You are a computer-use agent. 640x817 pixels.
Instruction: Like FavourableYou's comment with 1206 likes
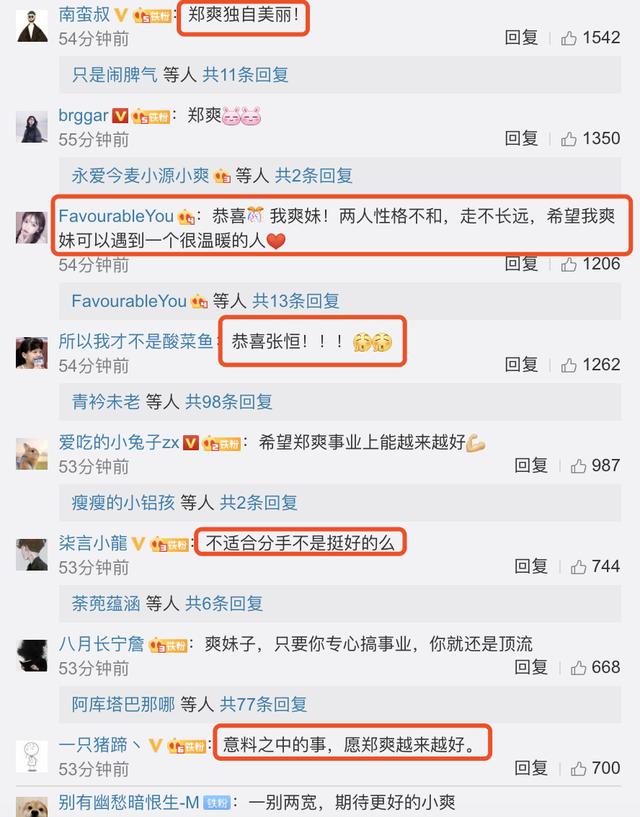[569, 265]
